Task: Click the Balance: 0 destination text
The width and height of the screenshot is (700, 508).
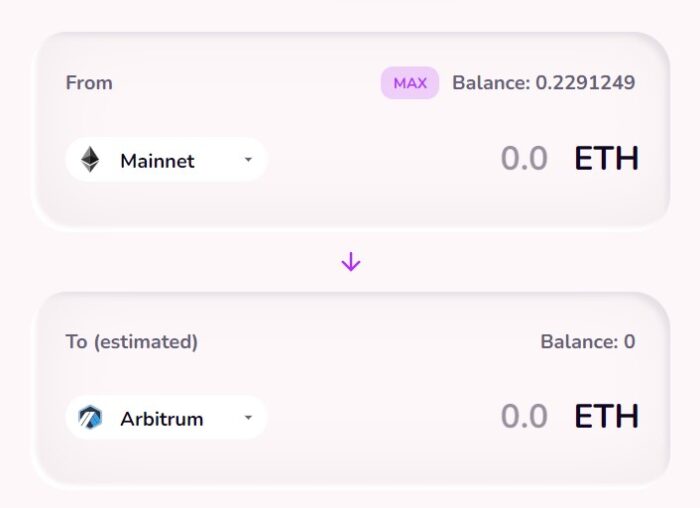Action: 588,342
